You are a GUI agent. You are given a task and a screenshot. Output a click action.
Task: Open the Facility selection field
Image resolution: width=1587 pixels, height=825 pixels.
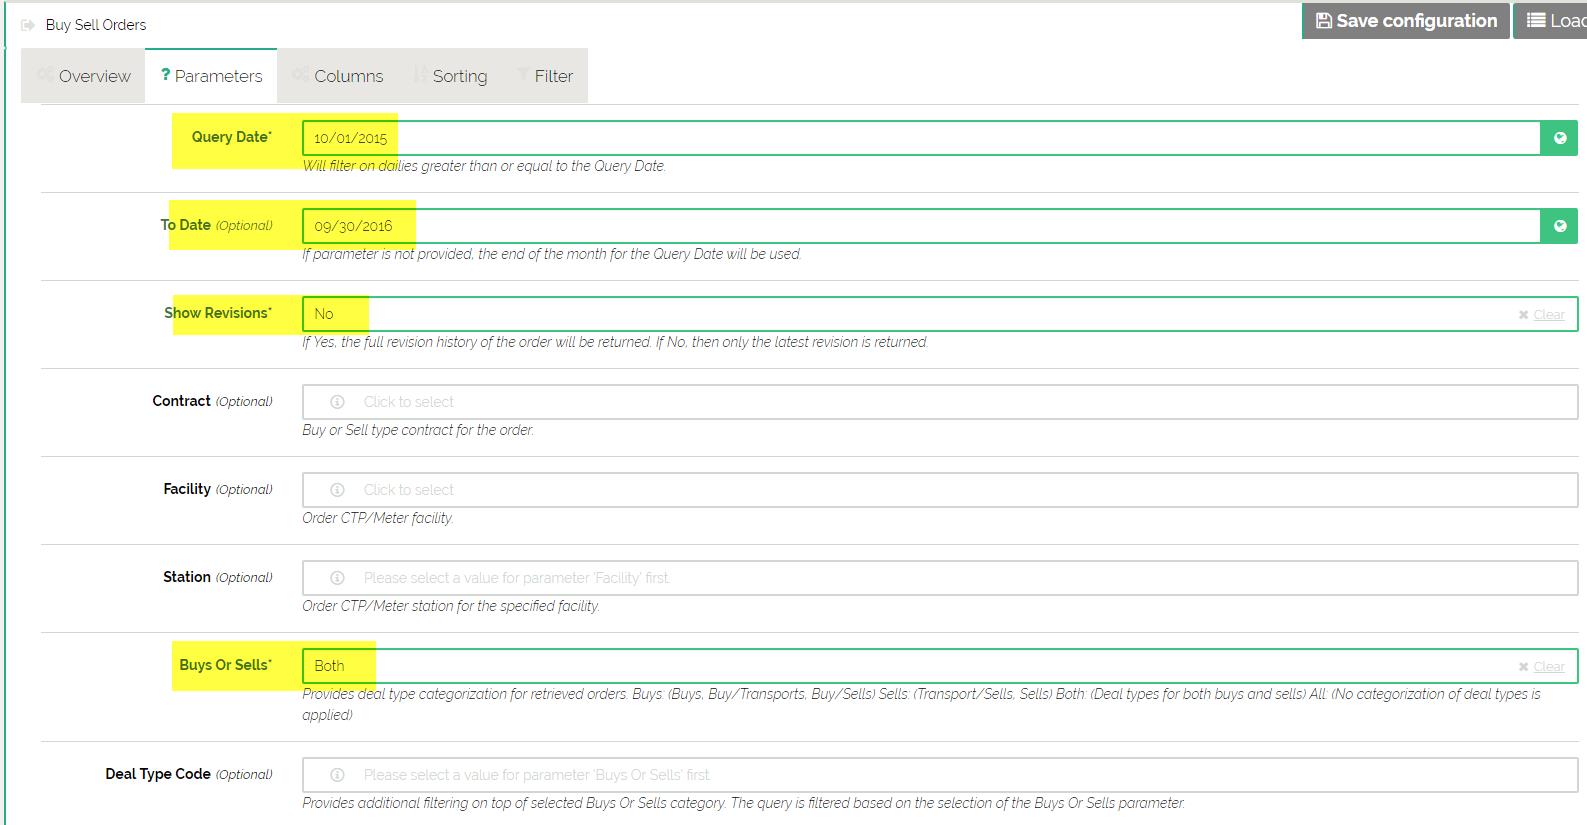point(940,490)
